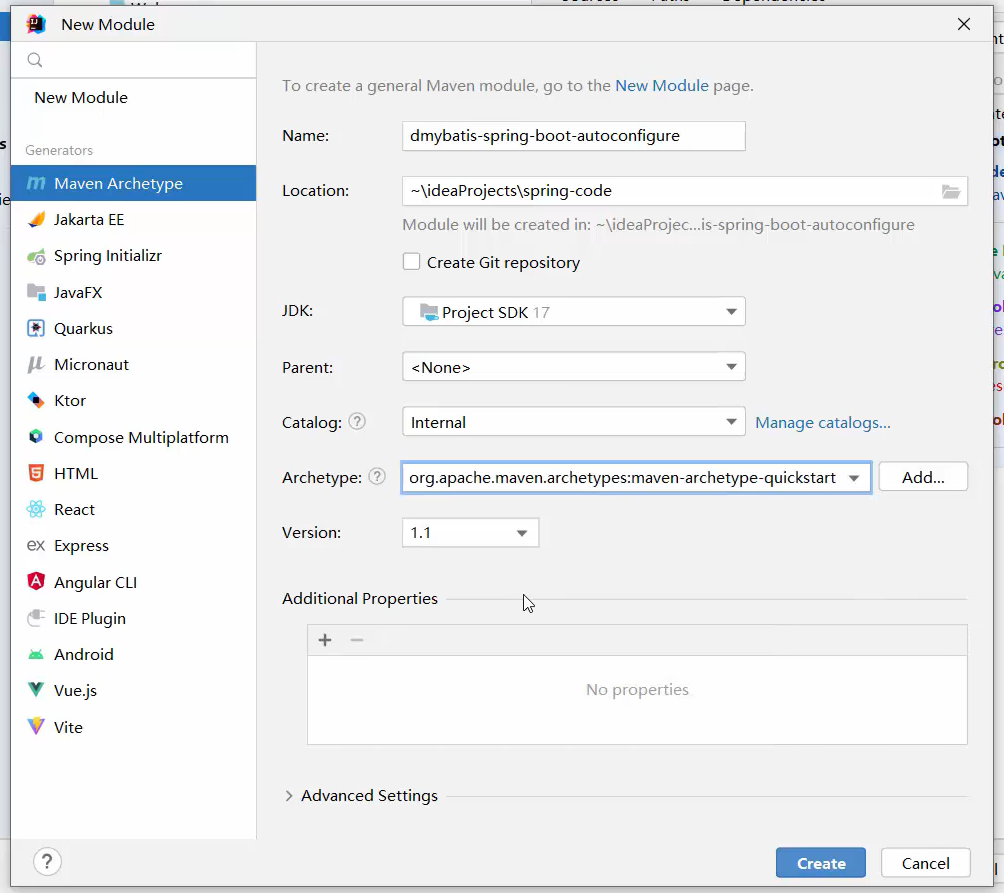This screenshot has width=1004, height=893.
Task: Open the Version 1.1 dropdown
Action: 470,533
